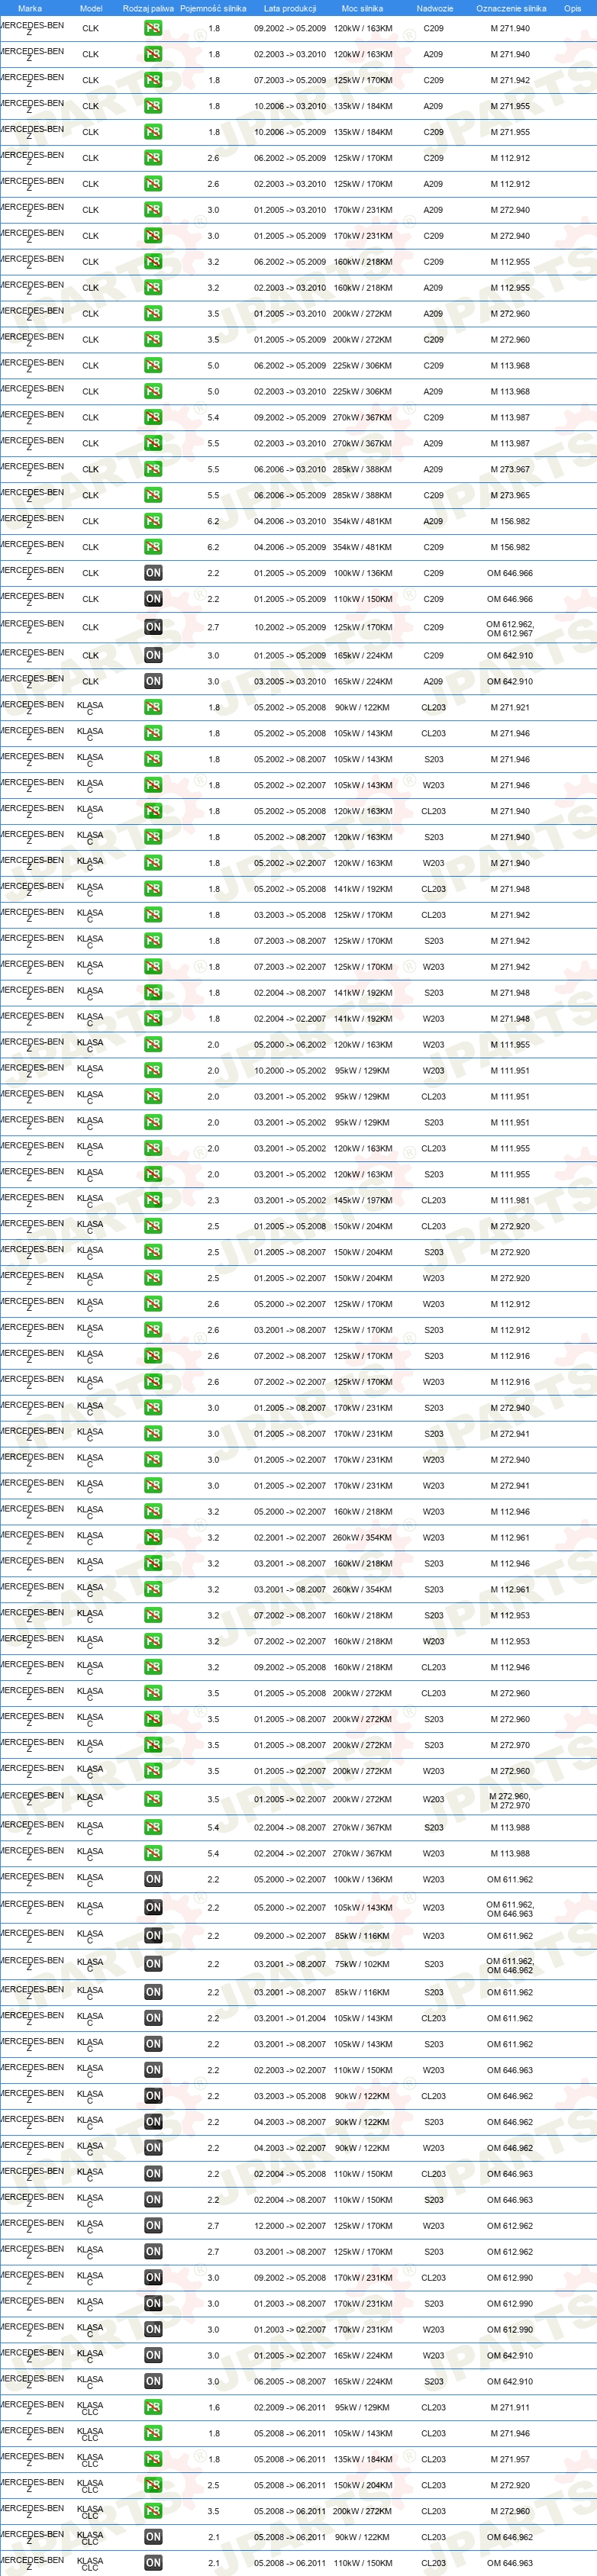Click the Lata produkcji column header
Viewport: 597px width, 2576px height.
[x=290, y=8]
